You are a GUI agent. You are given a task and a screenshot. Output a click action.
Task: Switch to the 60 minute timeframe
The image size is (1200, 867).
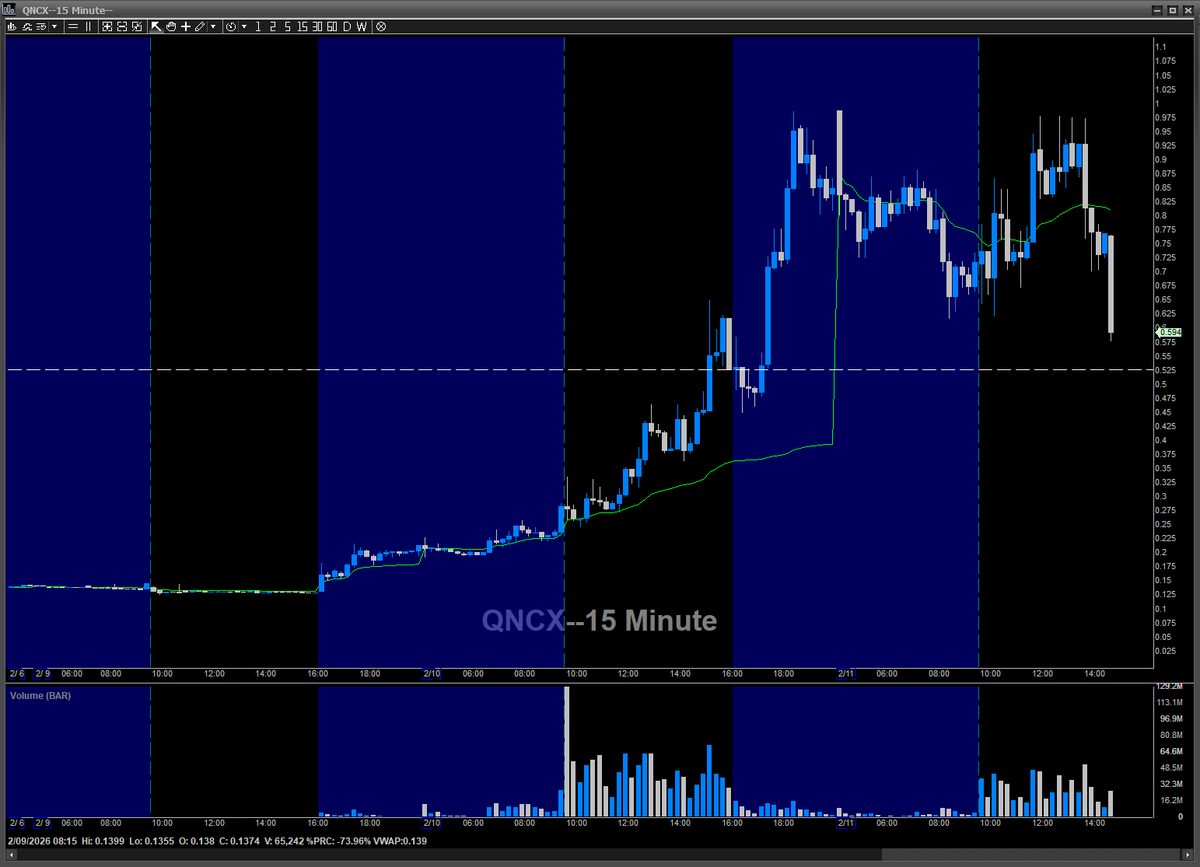point(332,27)
